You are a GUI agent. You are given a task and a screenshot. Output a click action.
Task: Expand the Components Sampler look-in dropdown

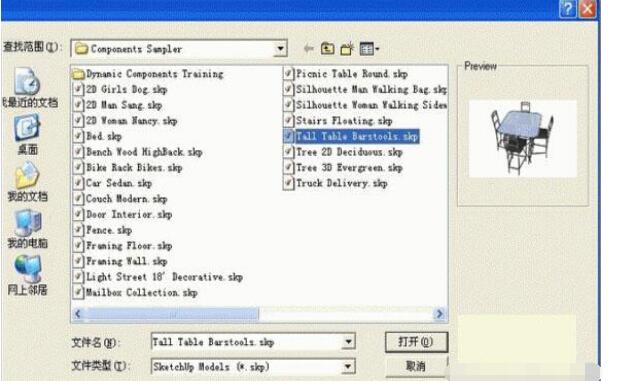pos(280,49)
